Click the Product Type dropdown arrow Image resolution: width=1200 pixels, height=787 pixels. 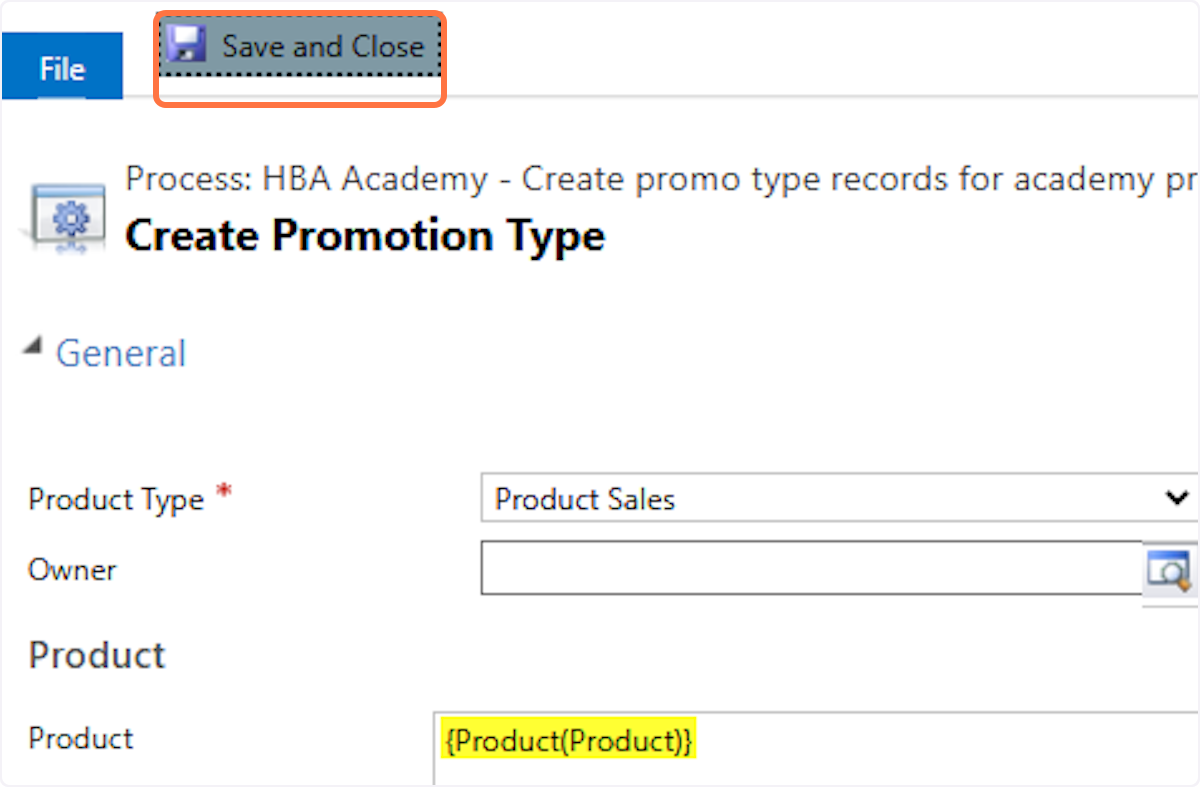[x=1177, y=498]
